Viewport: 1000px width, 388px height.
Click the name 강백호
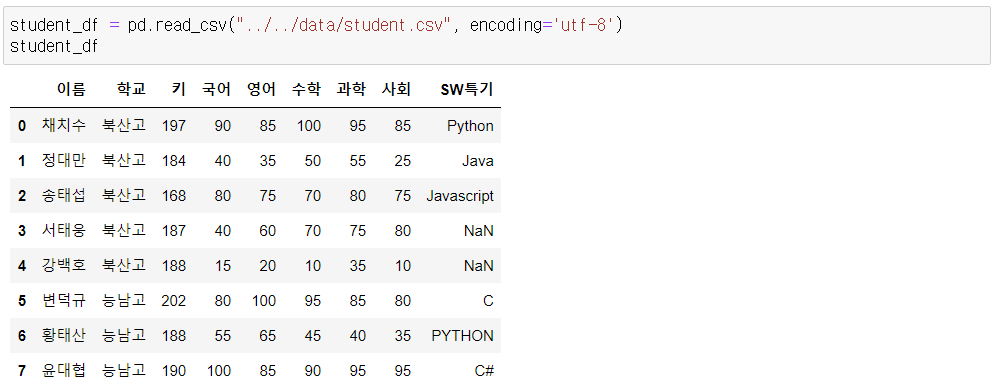64,265
